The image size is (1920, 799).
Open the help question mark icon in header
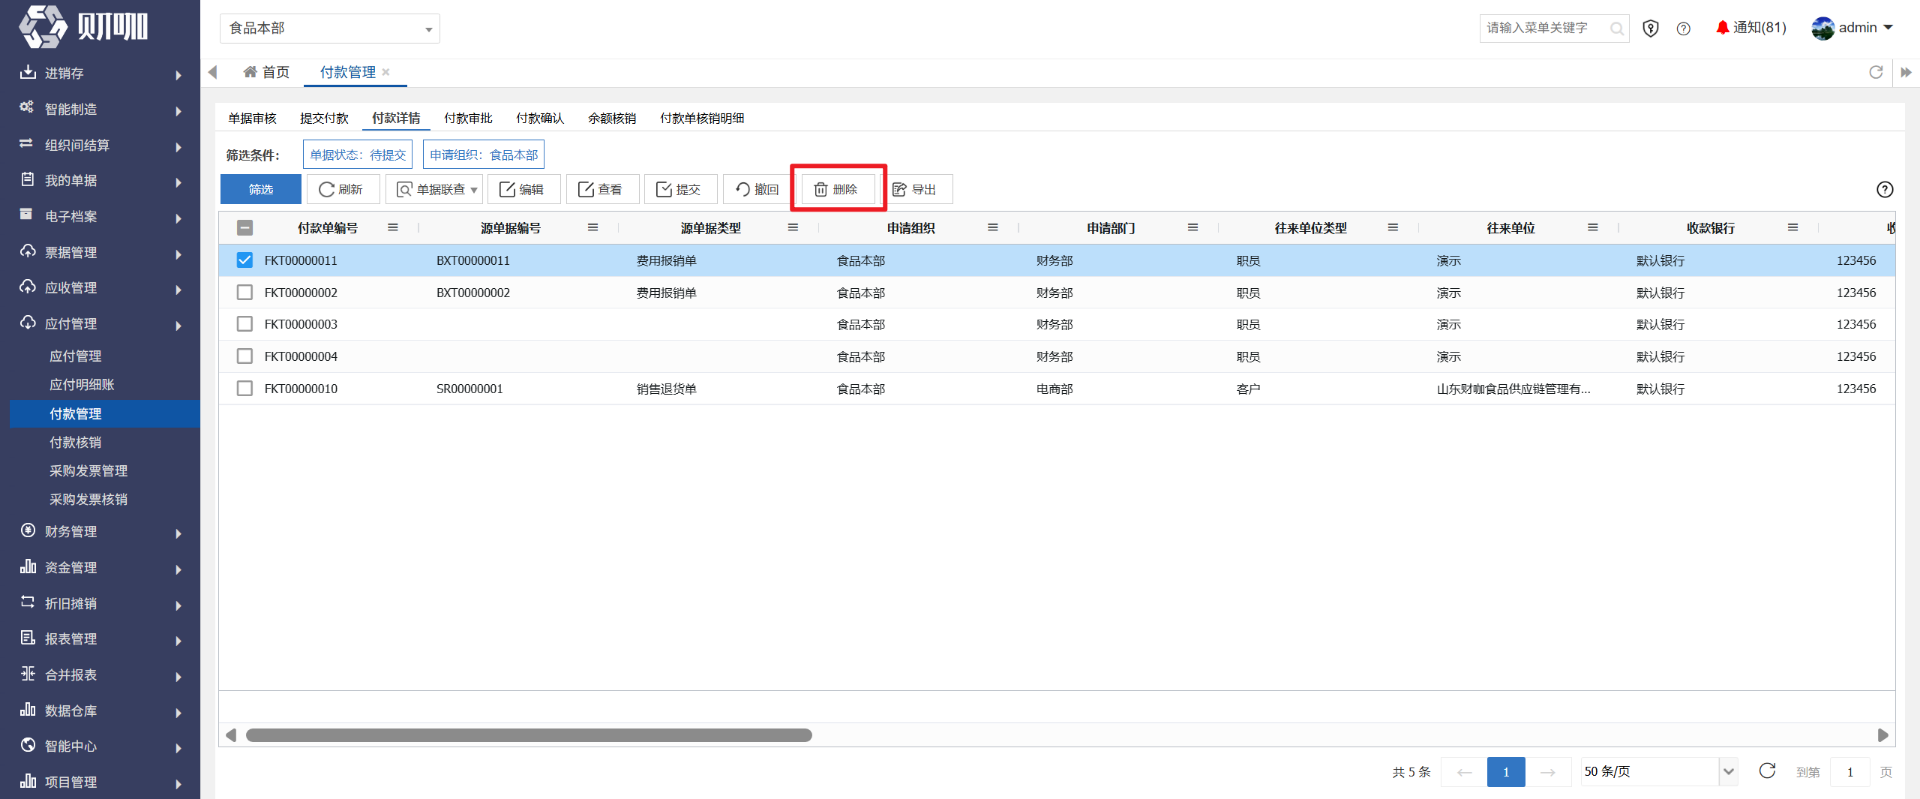[1684, 29]
